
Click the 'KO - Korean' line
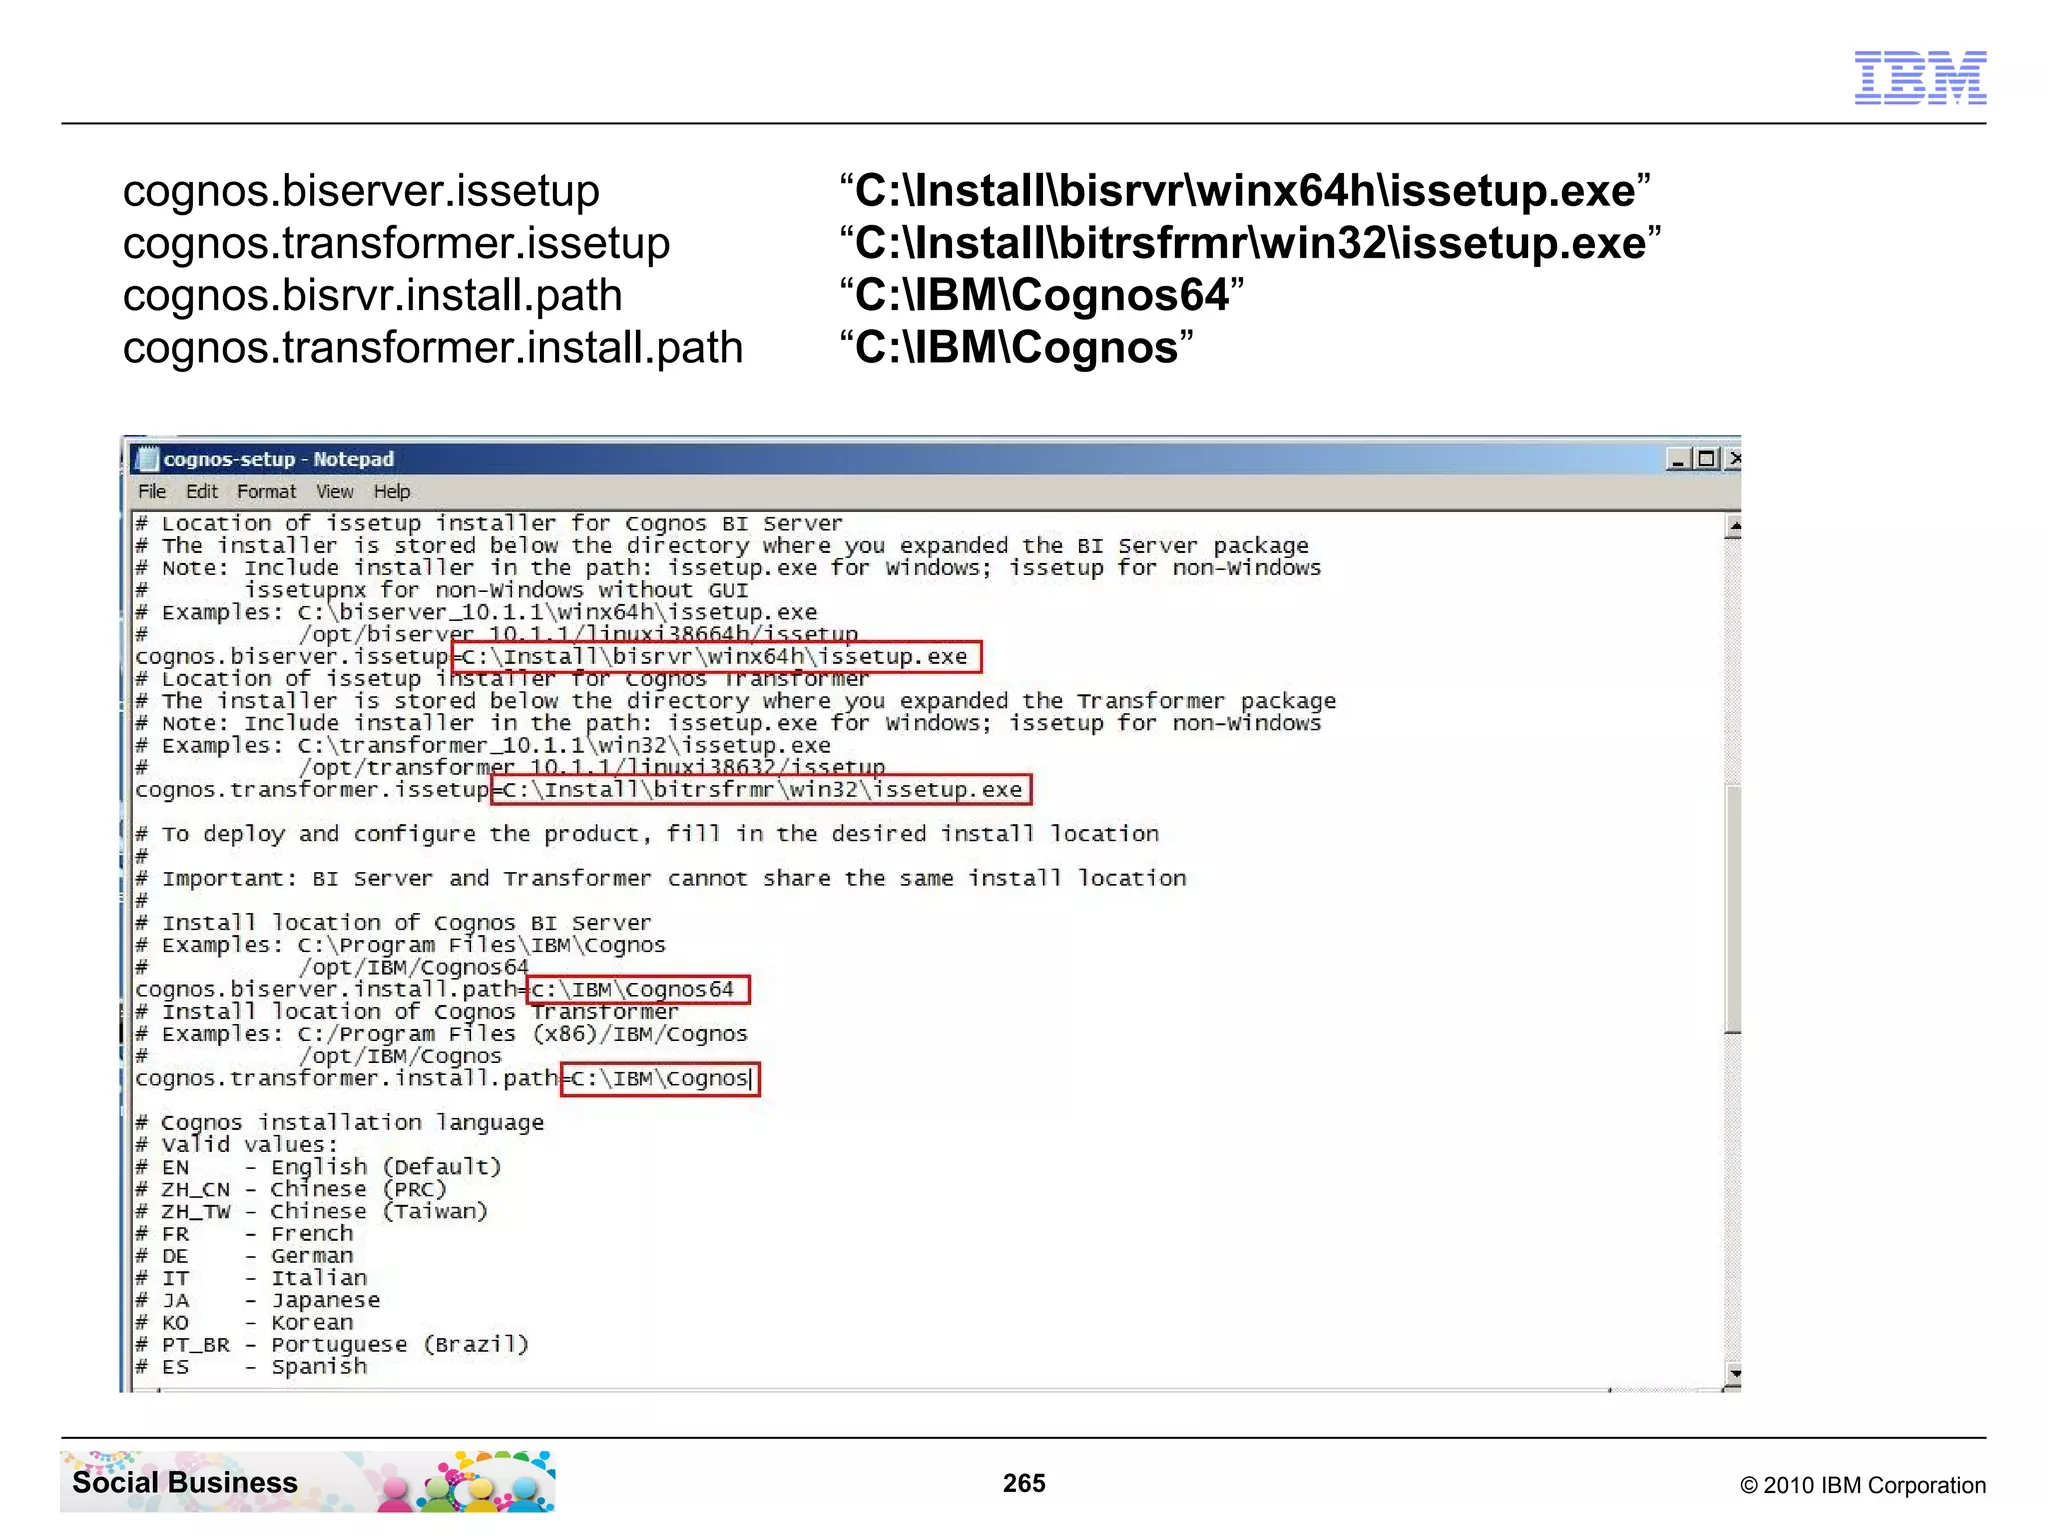pyautogui.click(x=245, y=1322)
